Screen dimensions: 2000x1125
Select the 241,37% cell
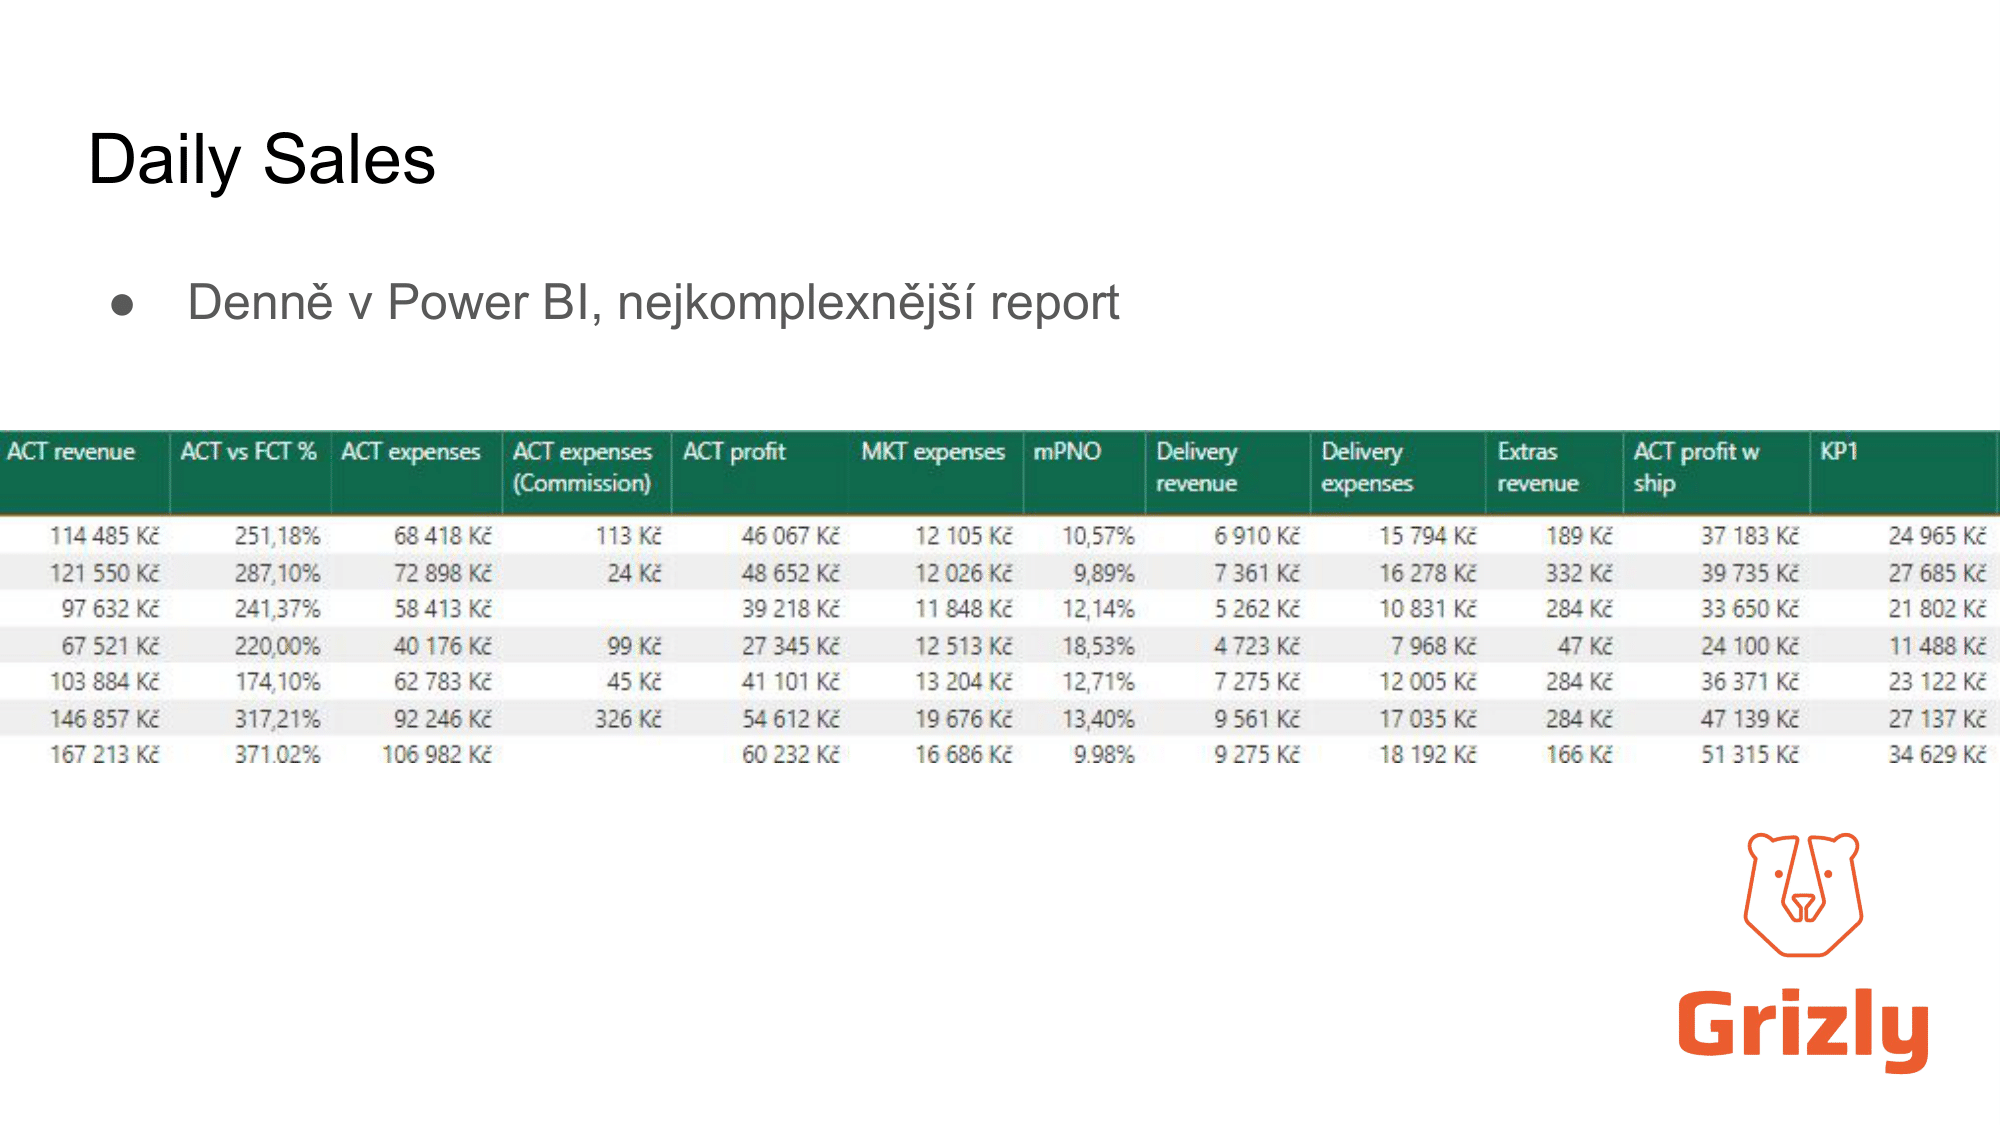278,609
